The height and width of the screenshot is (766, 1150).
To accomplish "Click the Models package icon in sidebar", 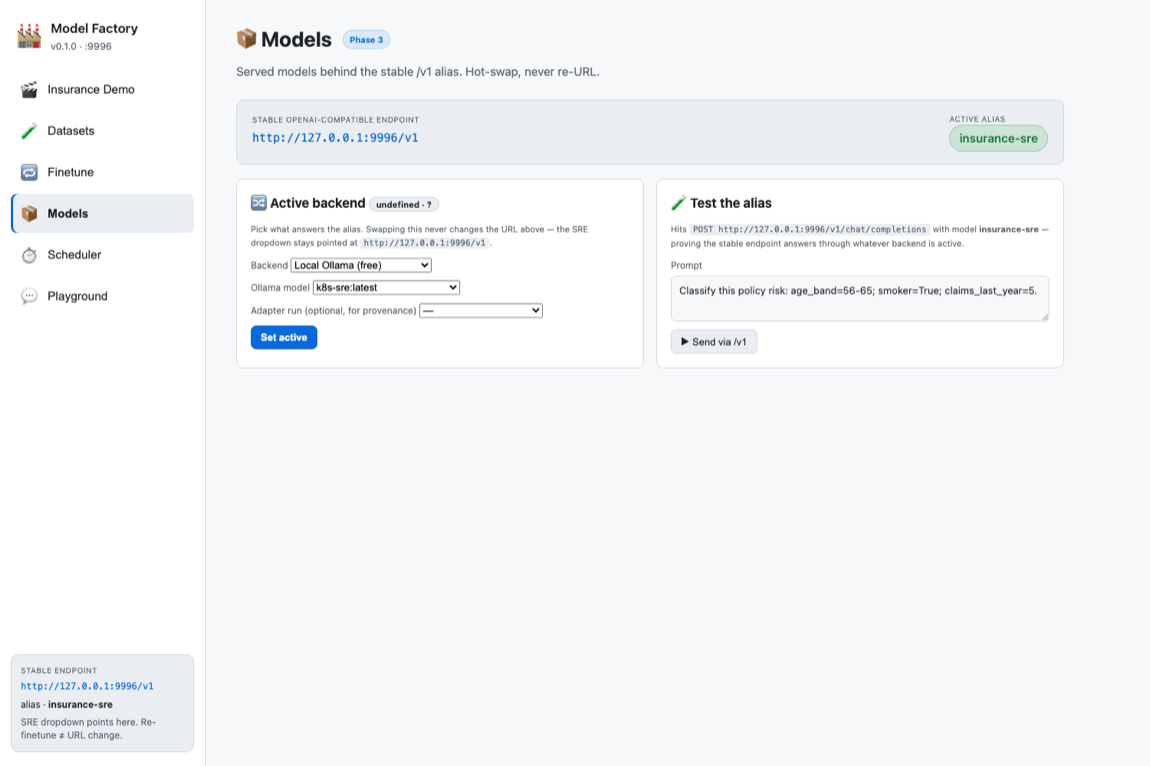I will 29,214.
